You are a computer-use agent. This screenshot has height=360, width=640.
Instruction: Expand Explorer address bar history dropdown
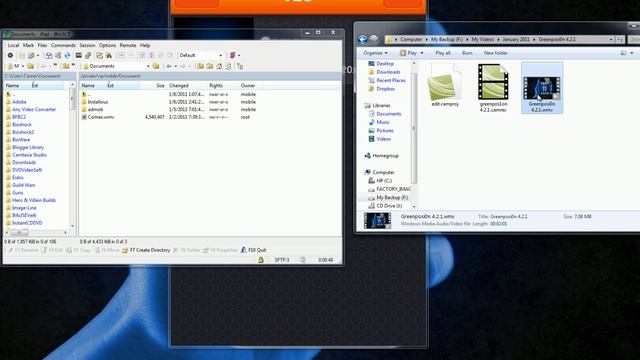click(x=611, y=40)
